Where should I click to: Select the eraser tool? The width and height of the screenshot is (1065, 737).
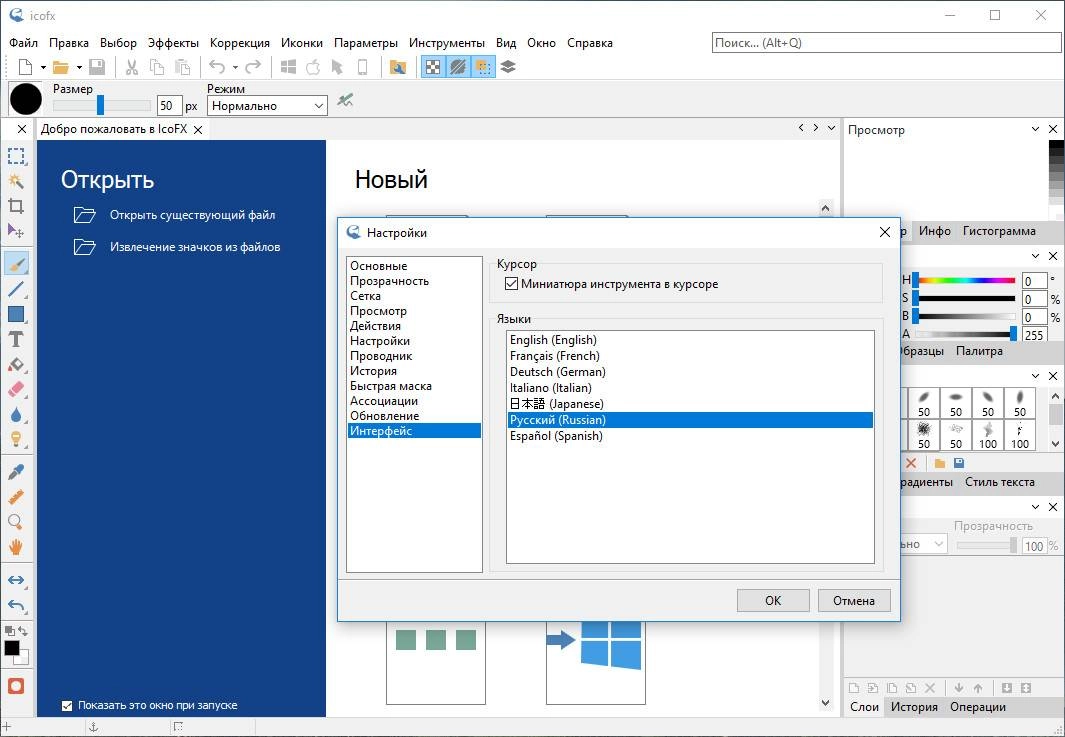(x=16, y=389)
